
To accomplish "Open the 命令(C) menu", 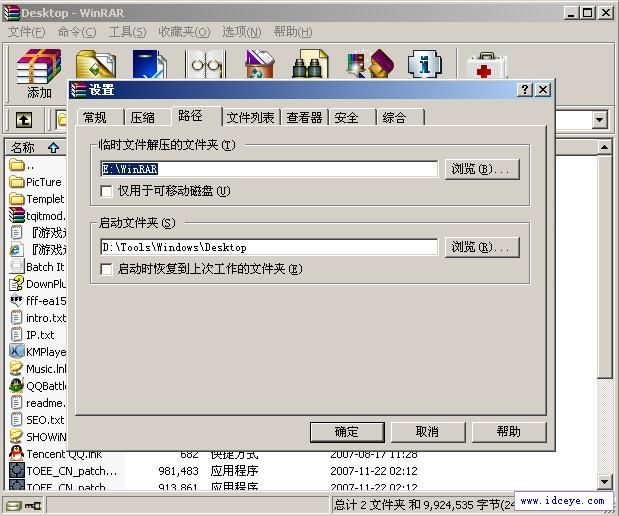I will (x=77, y=32).
